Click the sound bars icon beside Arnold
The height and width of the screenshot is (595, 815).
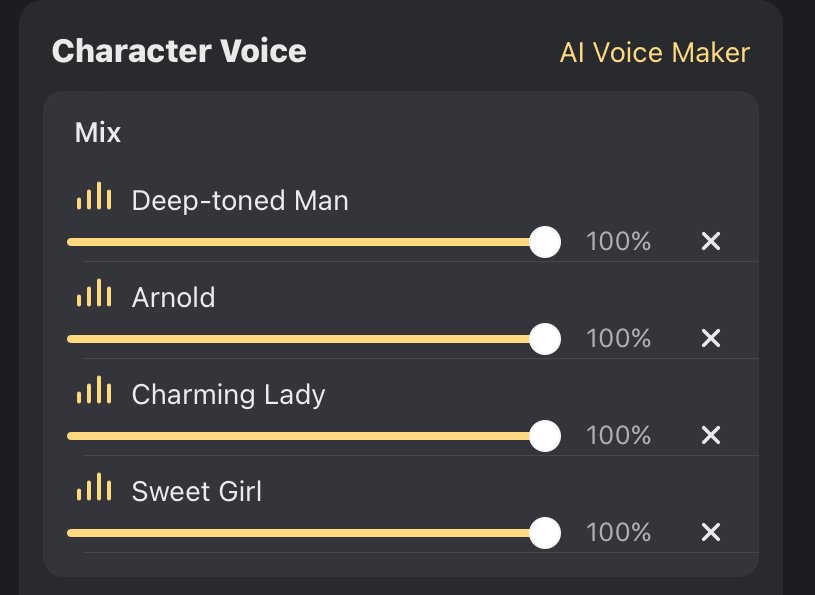[94, 295]
